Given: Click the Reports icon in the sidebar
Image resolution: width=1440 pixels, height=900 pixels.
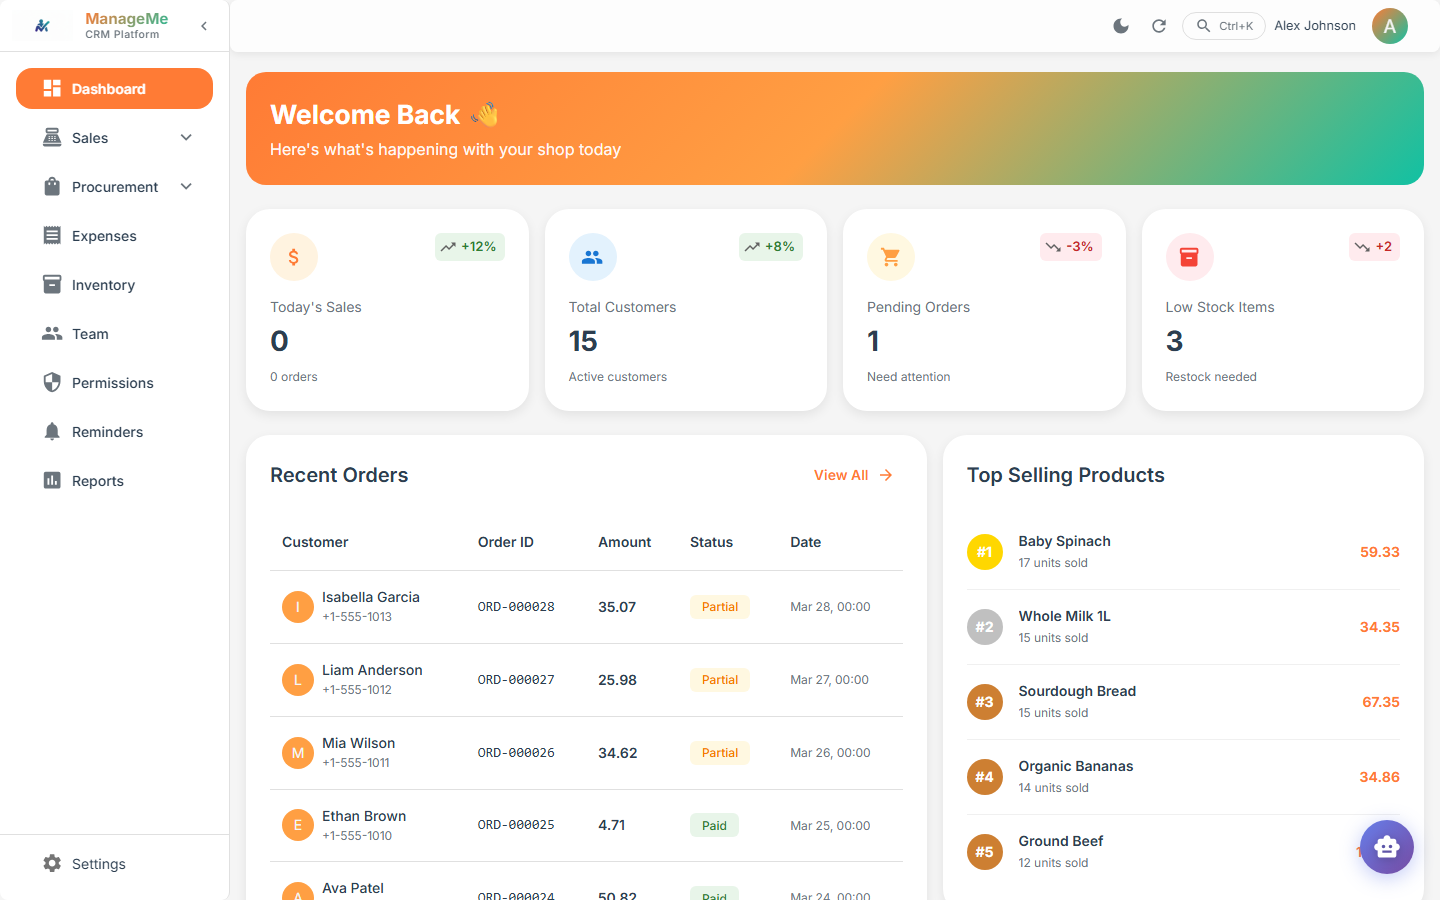Looking at the screenshot, I should pyautogui.click(x=52, y=480).
